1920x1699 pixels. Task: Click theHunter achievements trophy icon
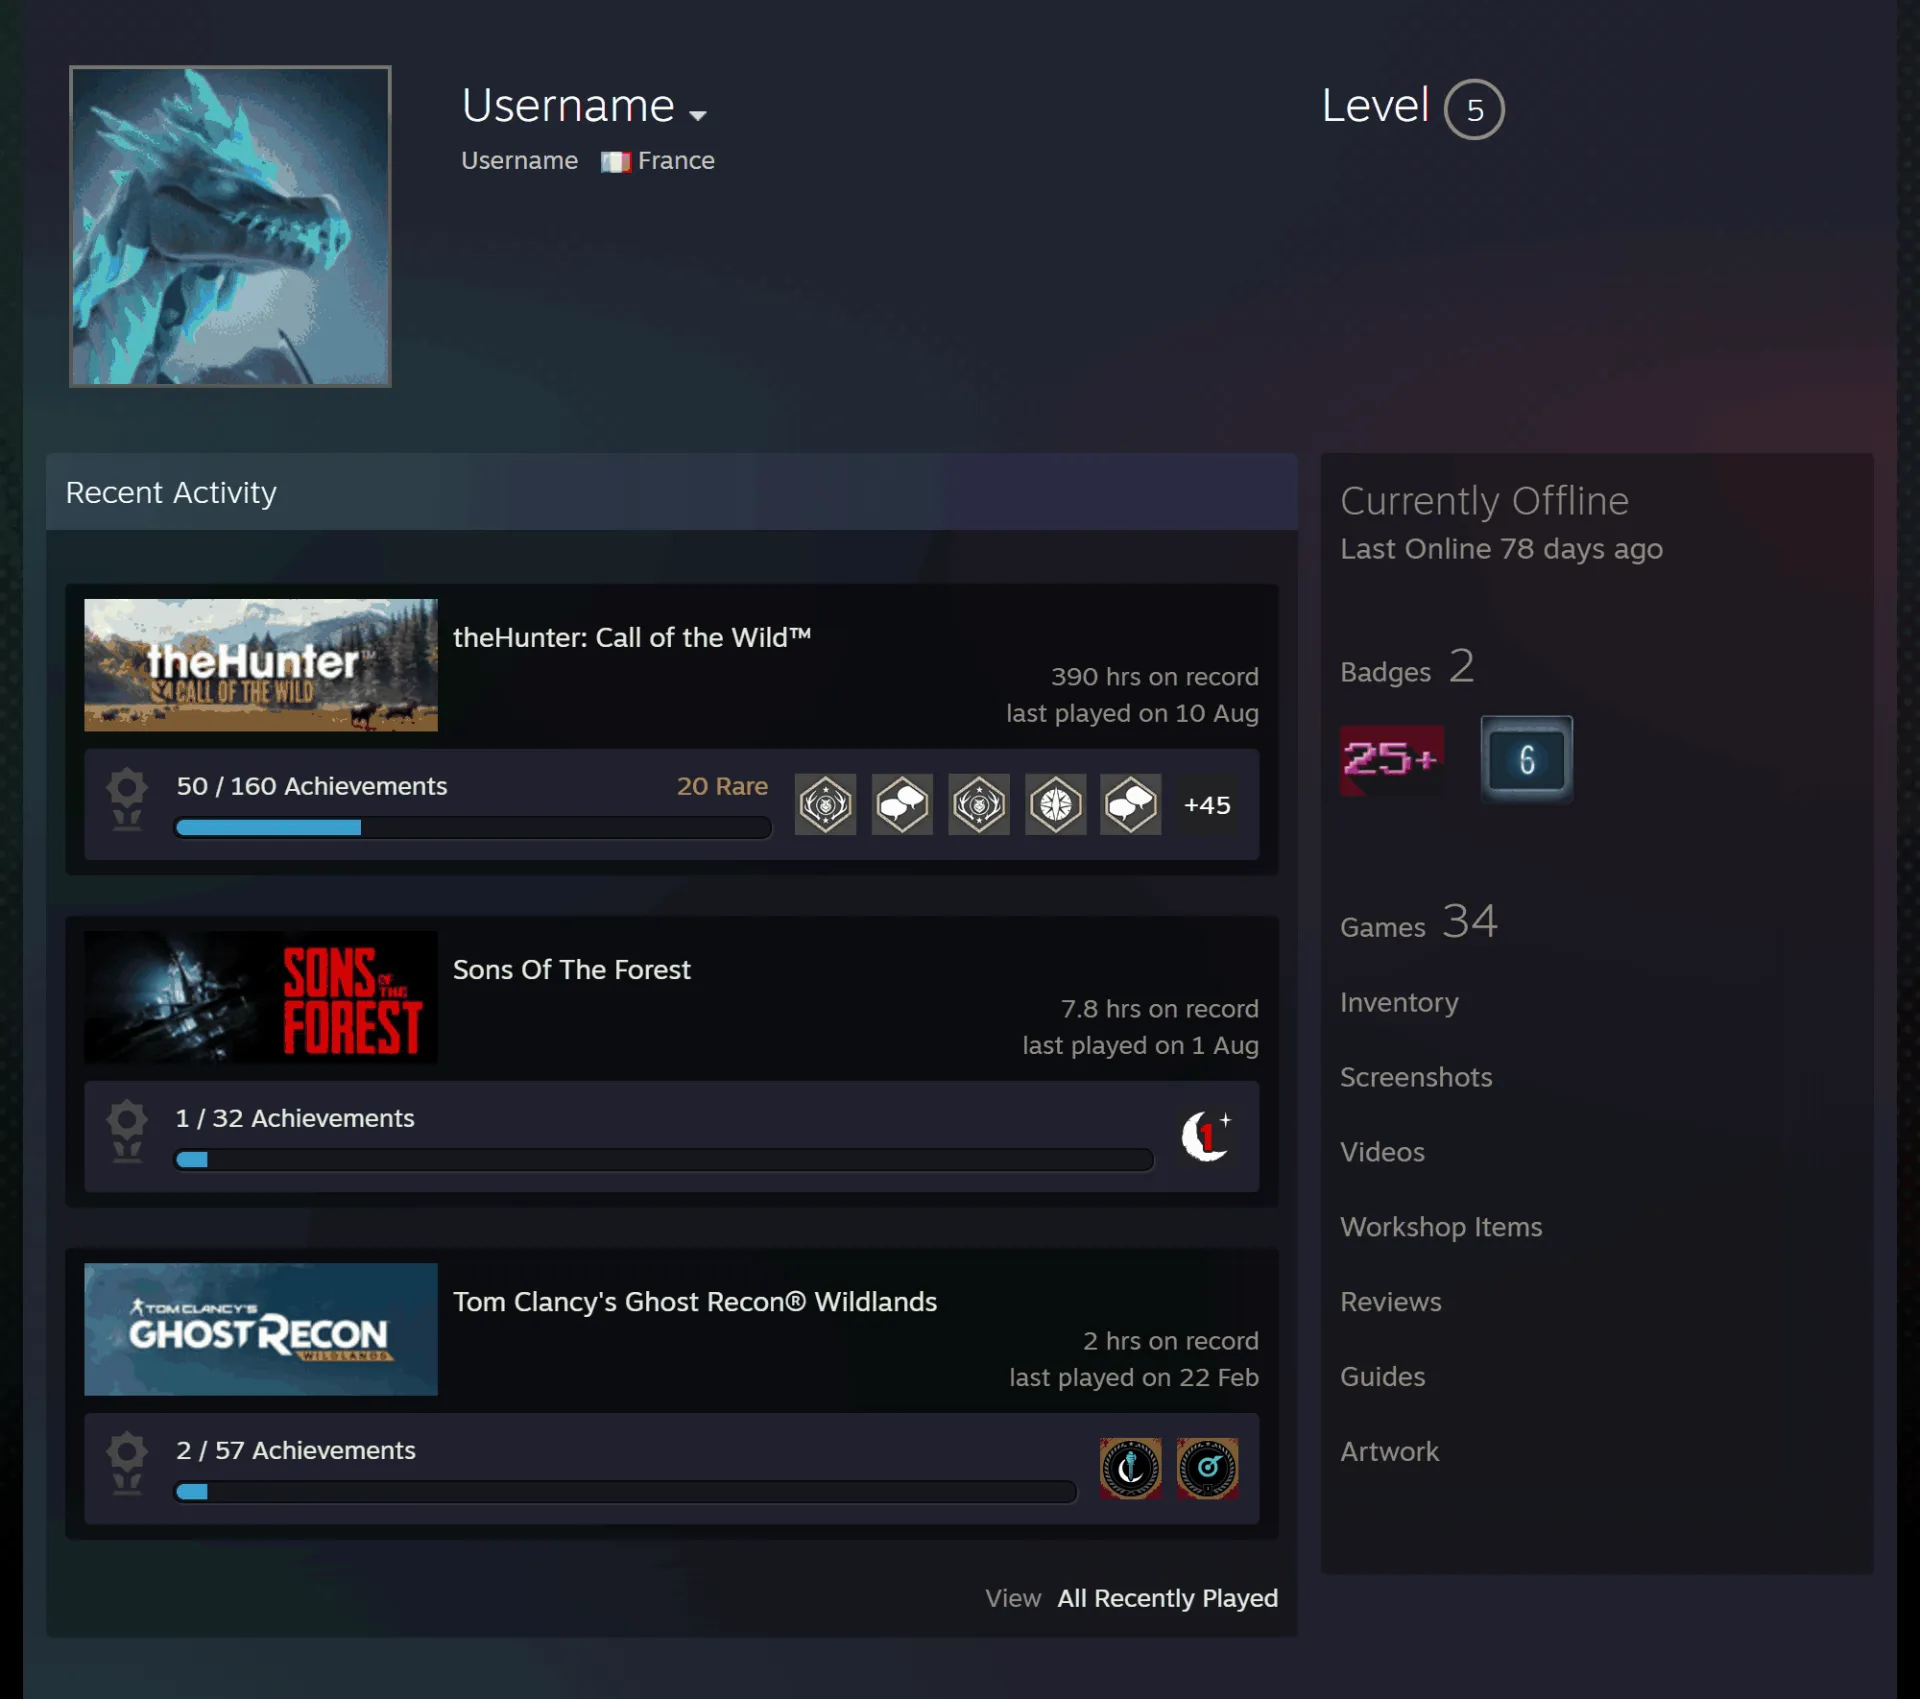click(127, 800)
